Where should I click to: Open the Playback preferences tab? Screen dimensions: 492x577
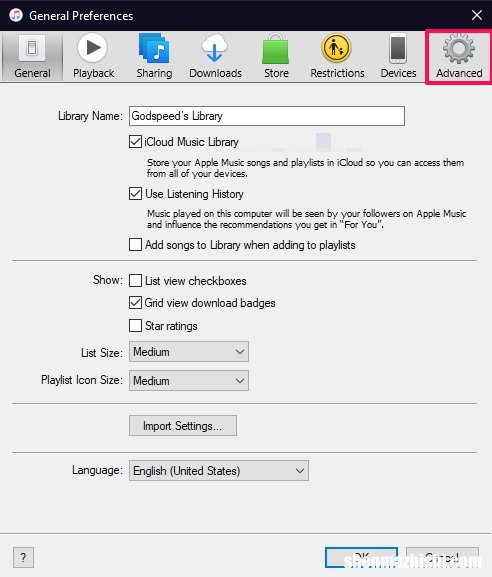[93, 56]
